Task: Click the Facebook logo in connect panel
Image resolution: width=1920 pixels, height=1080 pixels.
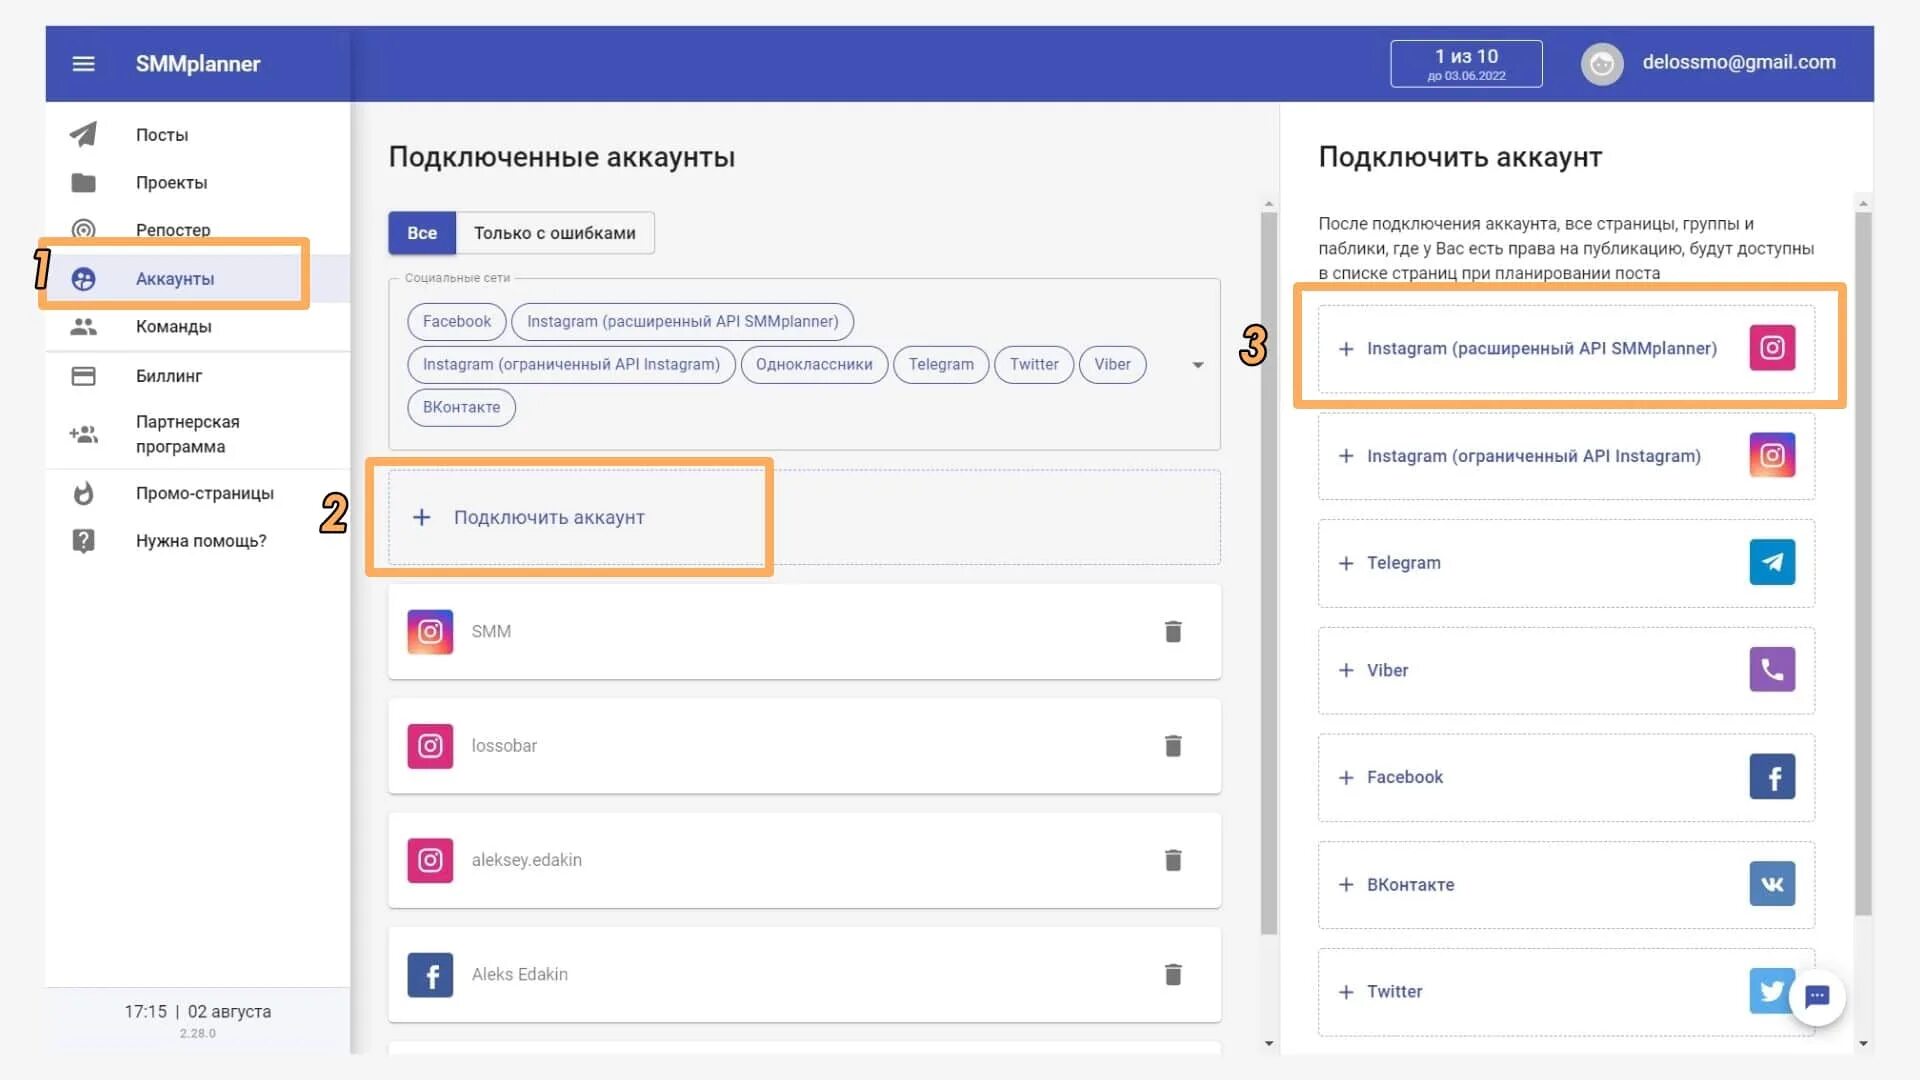Action: 1772,777
